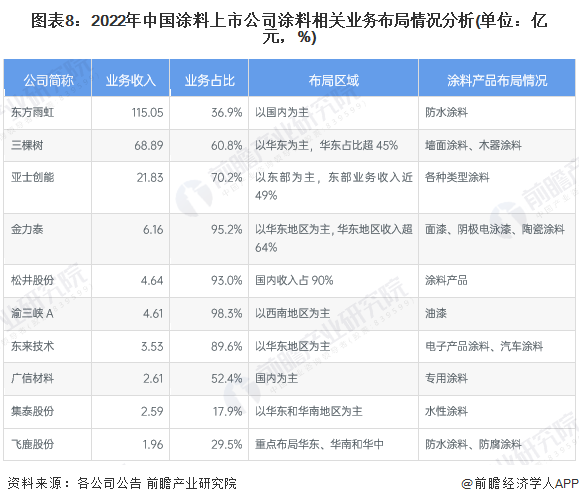
Task: Click the revenue value 21.83
Action: [x=150, y=178]
